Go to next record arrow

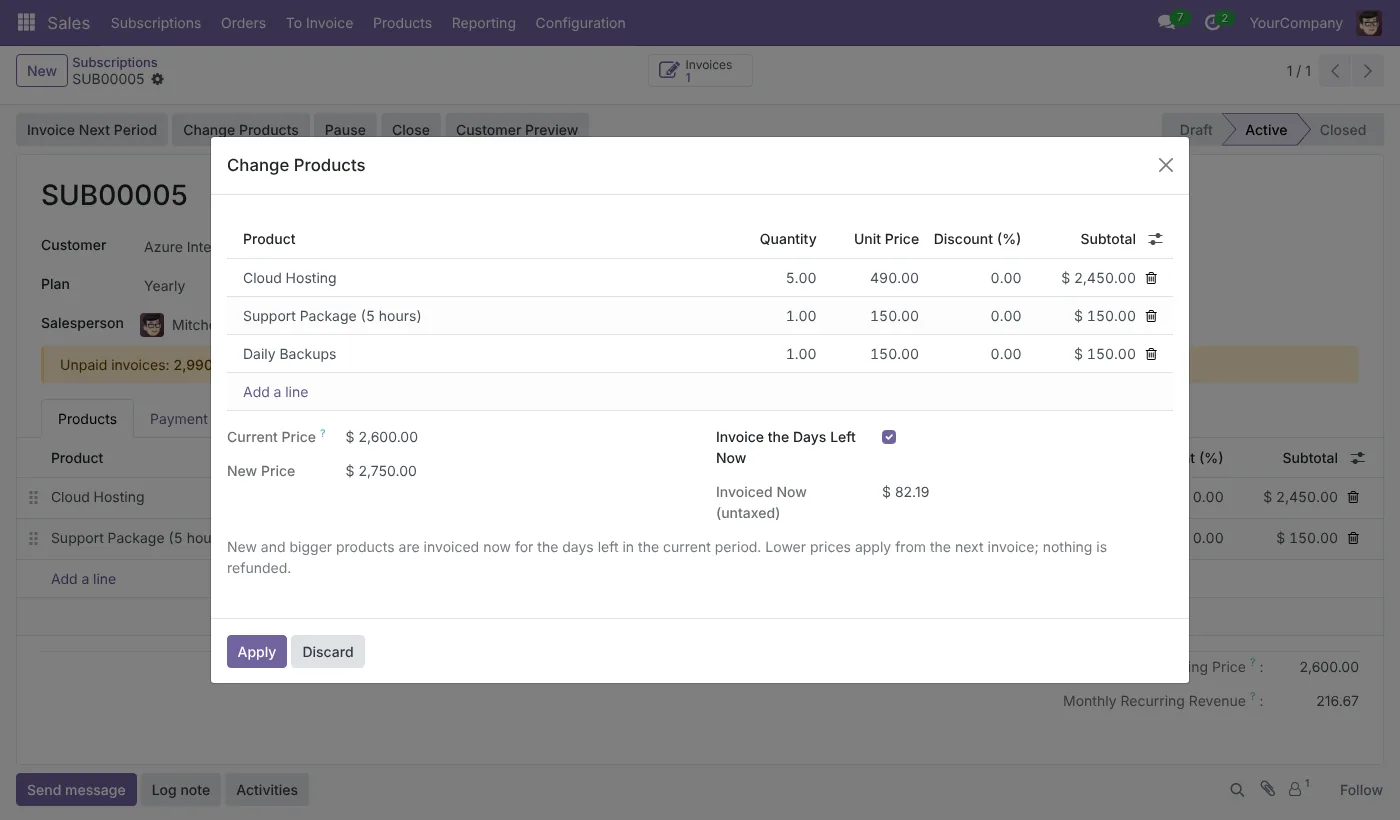click(x=1367, y=71)
